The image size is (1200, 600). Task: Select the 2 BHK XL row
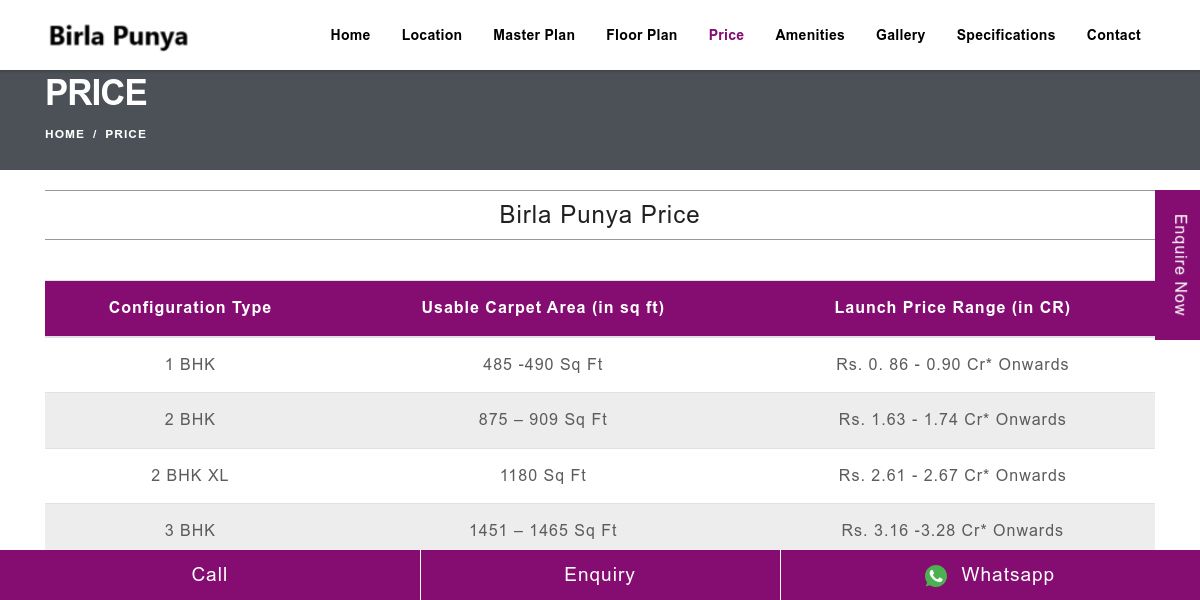click(x=190, y=476)
